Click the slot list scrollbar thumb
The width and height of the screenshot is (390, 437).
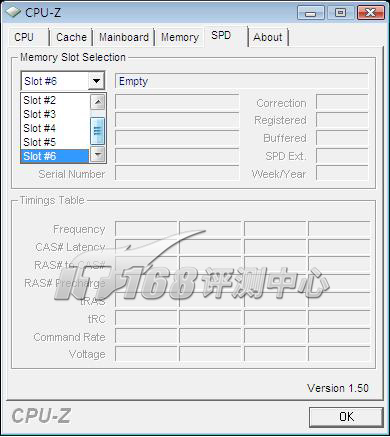coord(98,131)
